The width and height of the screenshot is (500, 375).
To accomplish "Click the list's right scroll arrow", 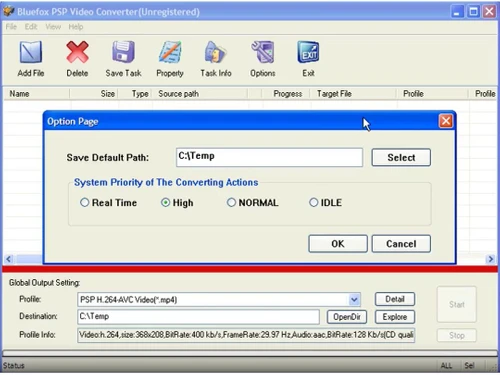I will [490, 259].
